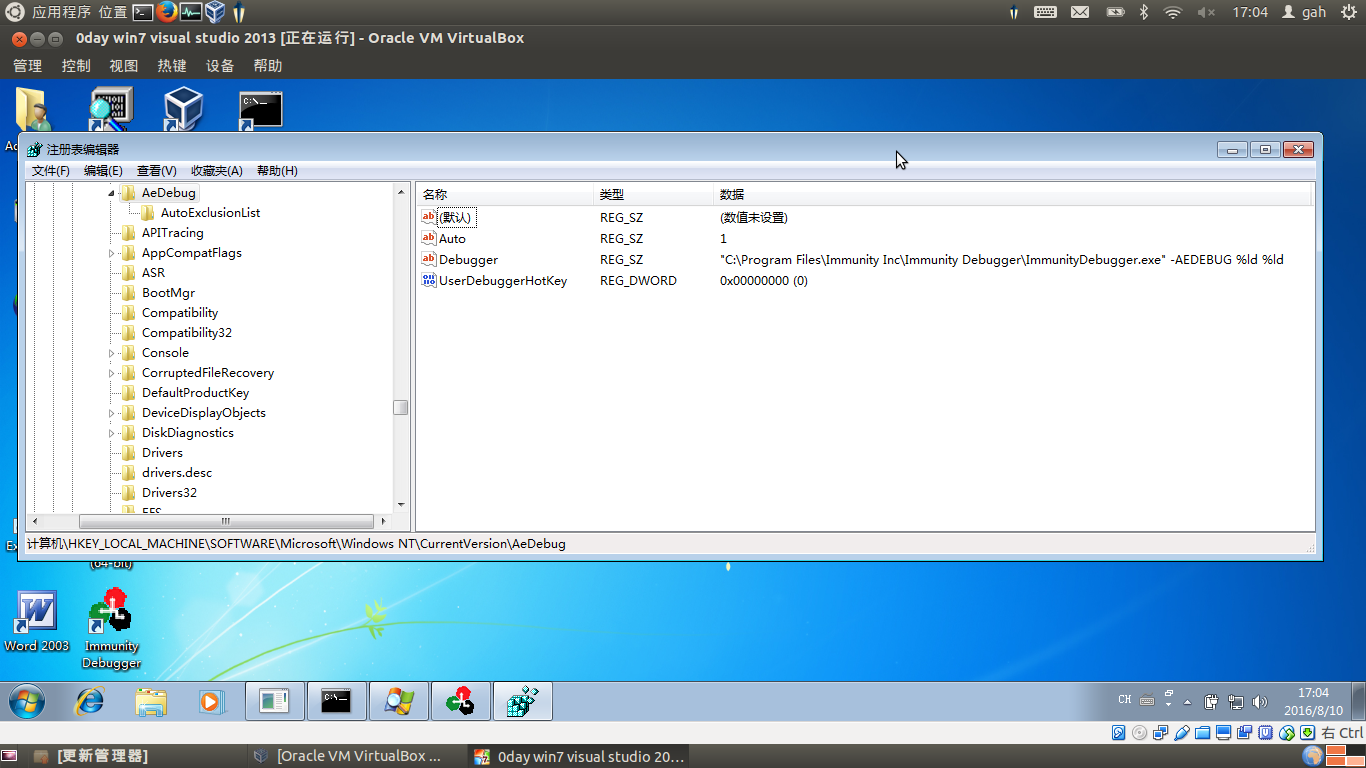The image size is (1366, 768).
Task: Open the Windows Start menu orb
Action: (26, 702)
